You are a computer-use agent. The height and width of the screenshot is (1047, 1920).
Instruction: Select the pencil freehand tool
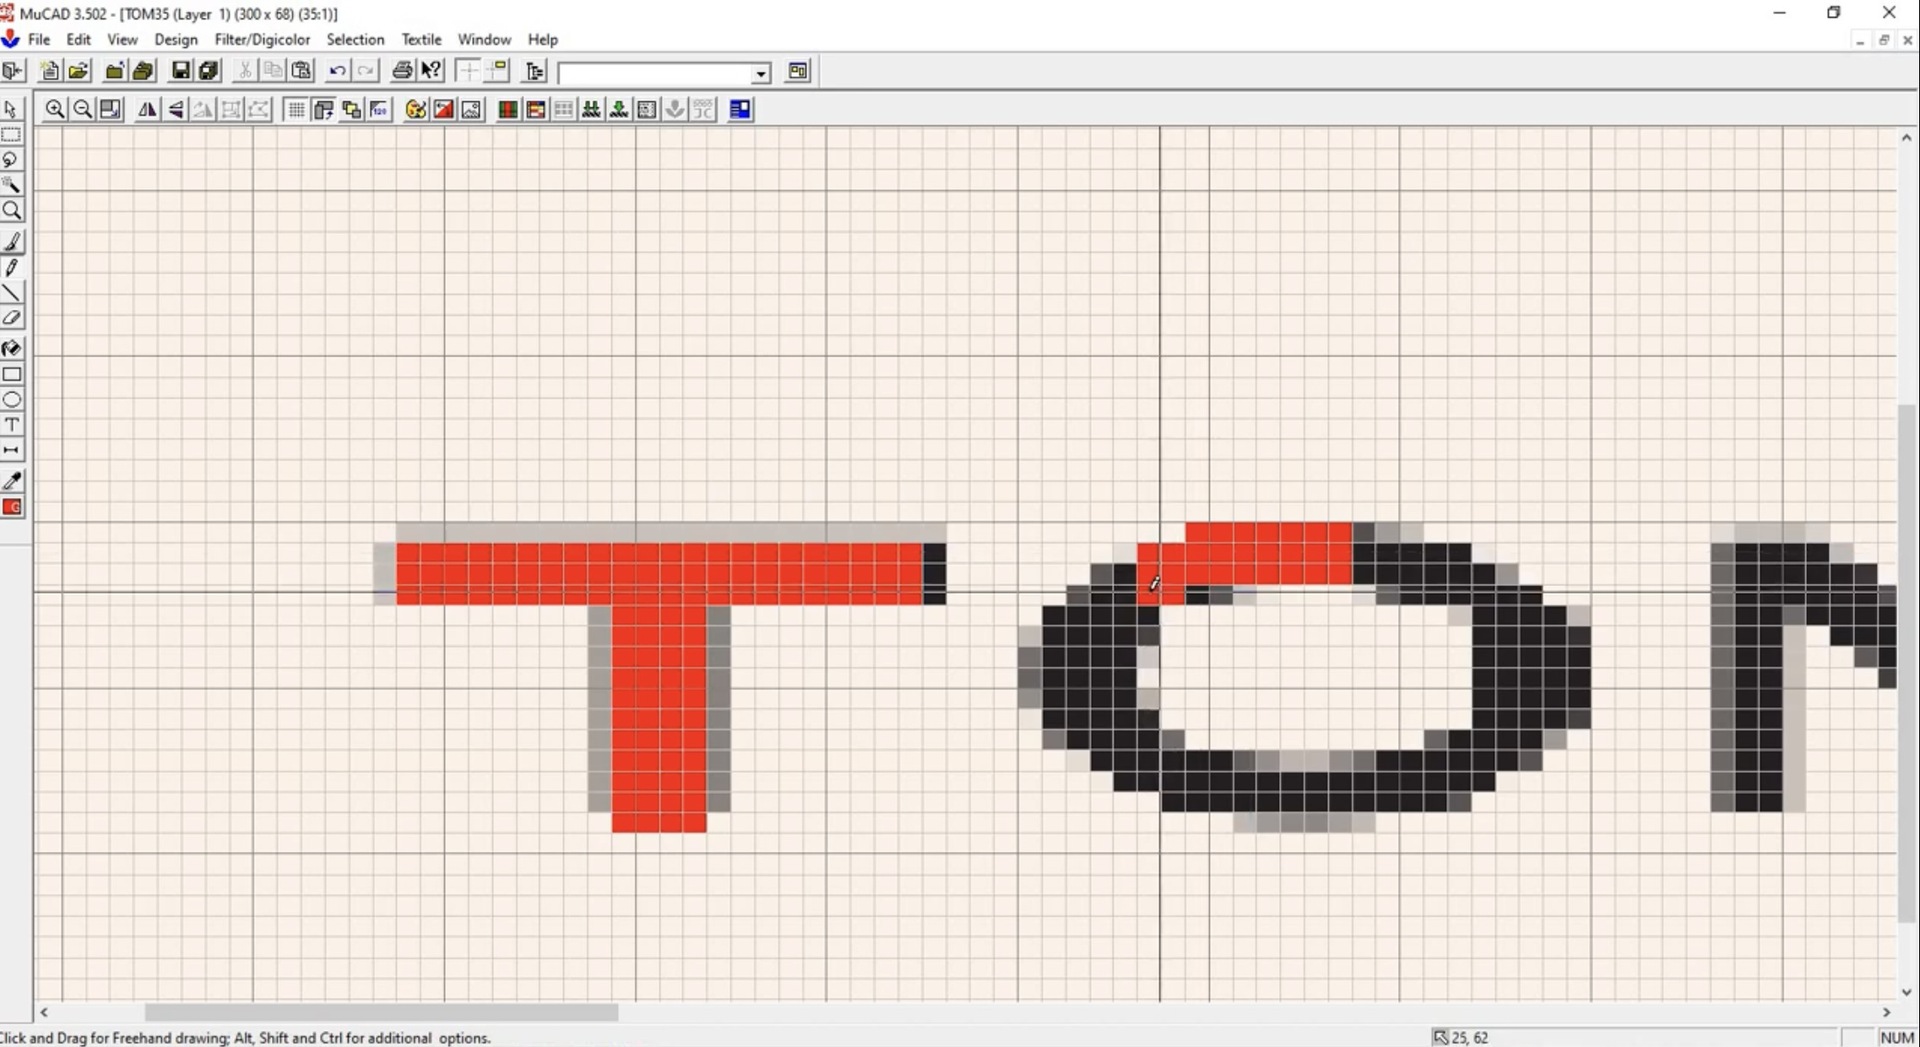pyautogui.click(x=12, y=267)
